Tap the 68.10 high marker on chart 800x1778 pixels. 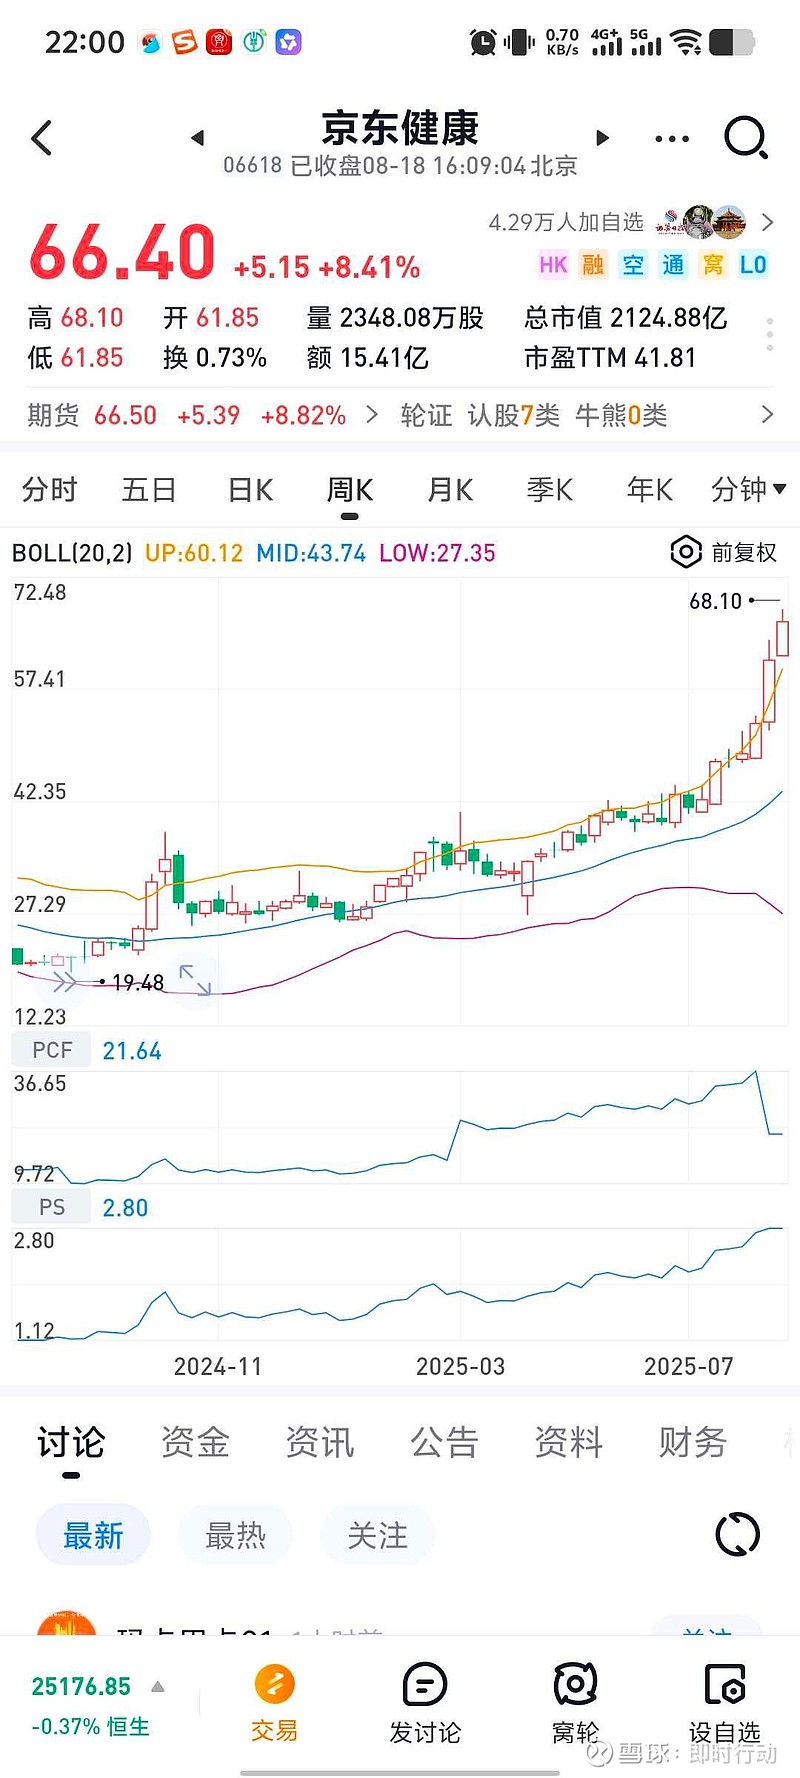(x=716, y=601)
